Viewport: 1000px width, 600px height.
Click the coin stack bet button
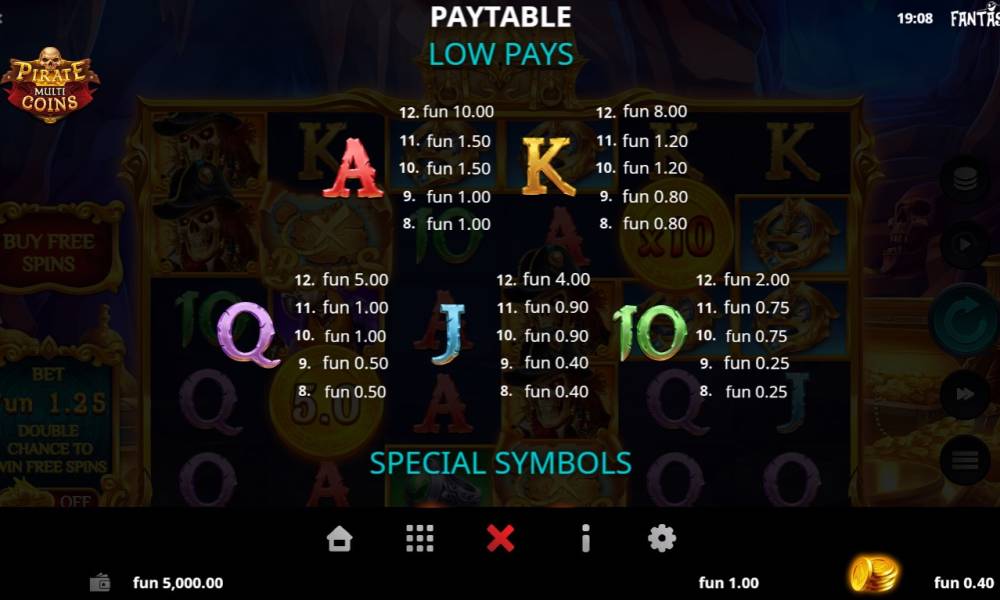pos(965,179)
